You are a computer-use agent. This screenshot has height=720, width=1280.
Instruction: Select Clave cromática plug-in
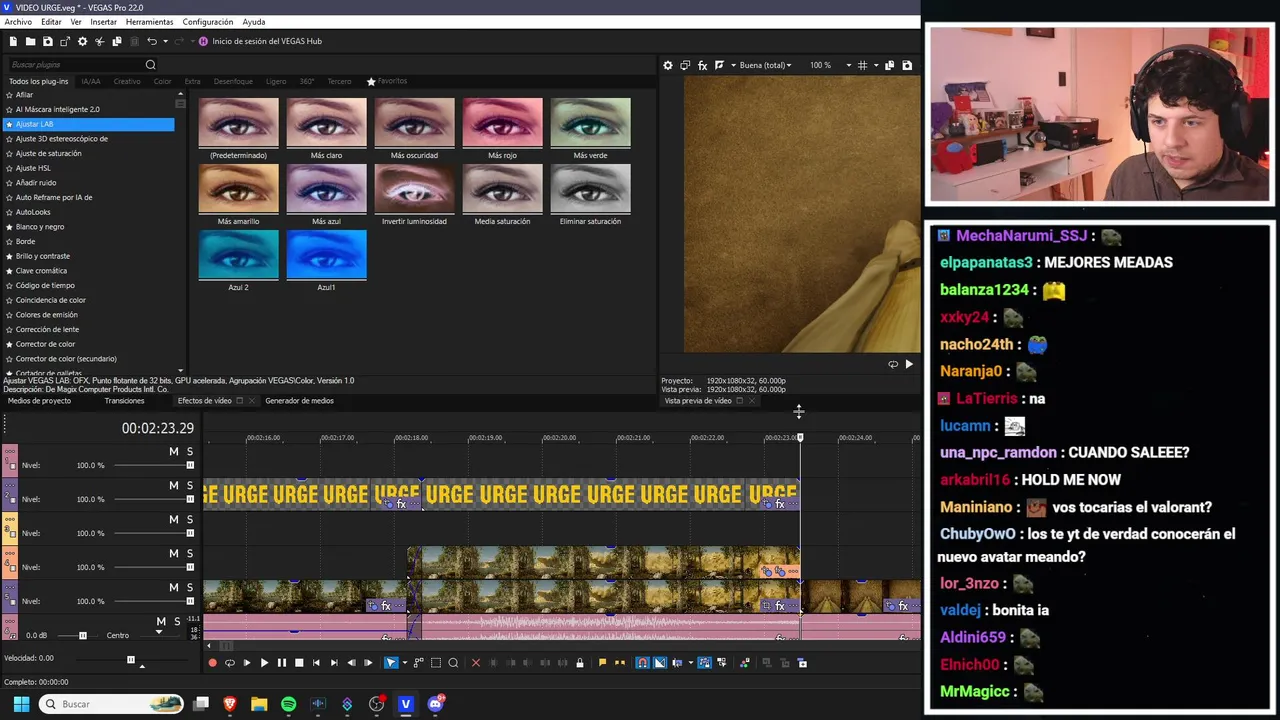coord(41,271)
